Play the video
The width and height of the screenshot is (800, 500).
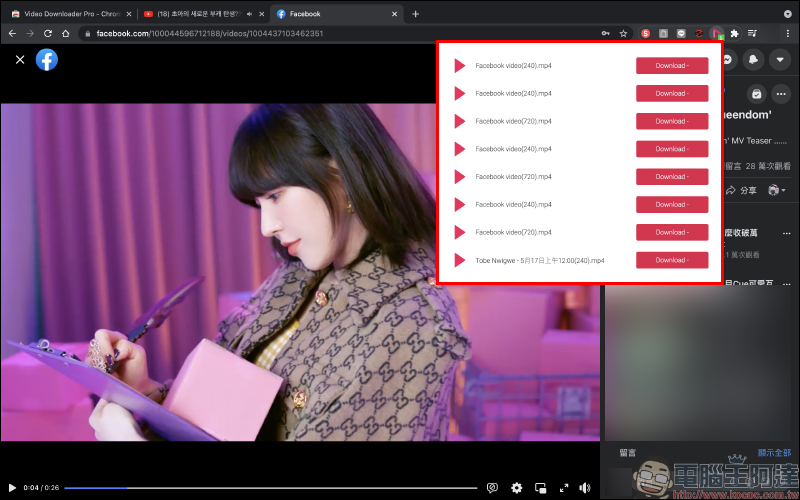12,488
